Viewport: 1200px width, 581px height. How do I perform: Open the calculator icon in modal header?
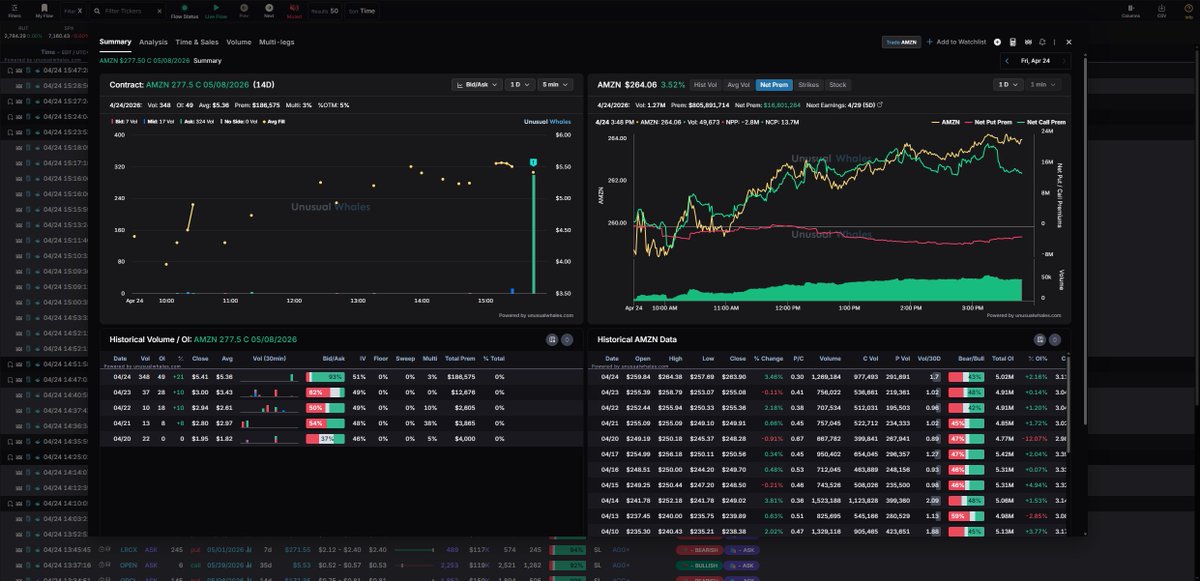[x=1013, y=42]
